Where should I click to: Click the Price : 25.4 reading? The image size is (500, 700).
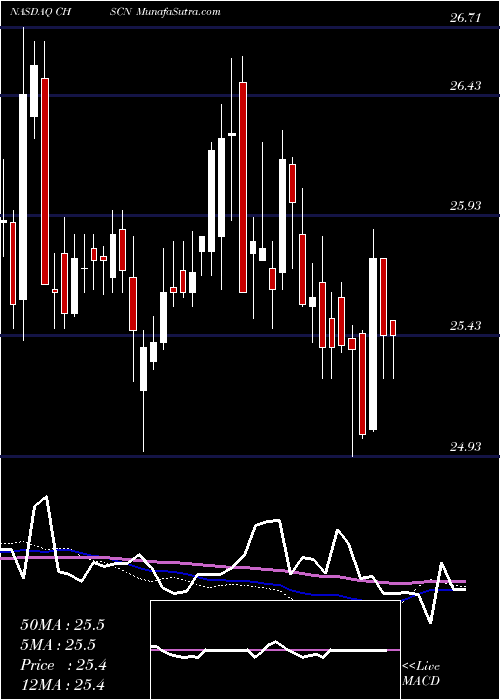pyautogui.click(x=62, y=665)
